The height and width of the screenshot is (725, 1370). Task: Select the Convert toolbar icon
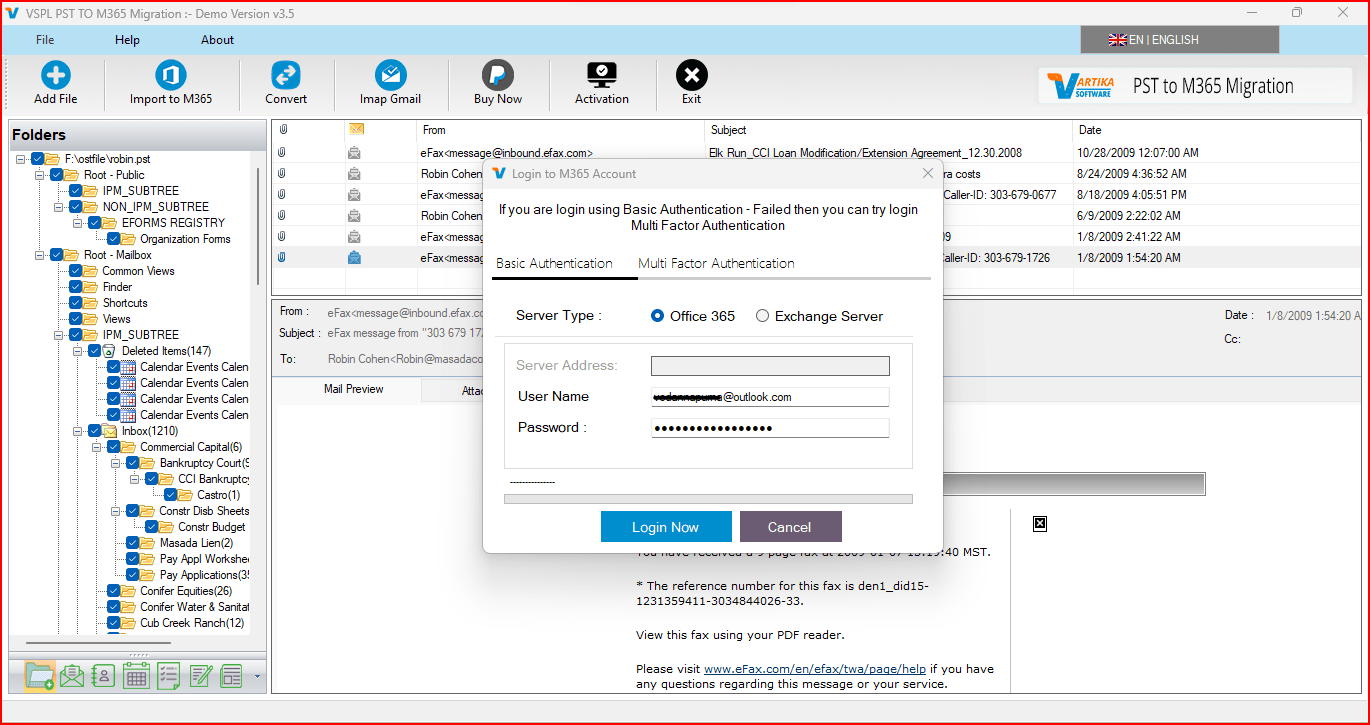(x=286, y=77)
